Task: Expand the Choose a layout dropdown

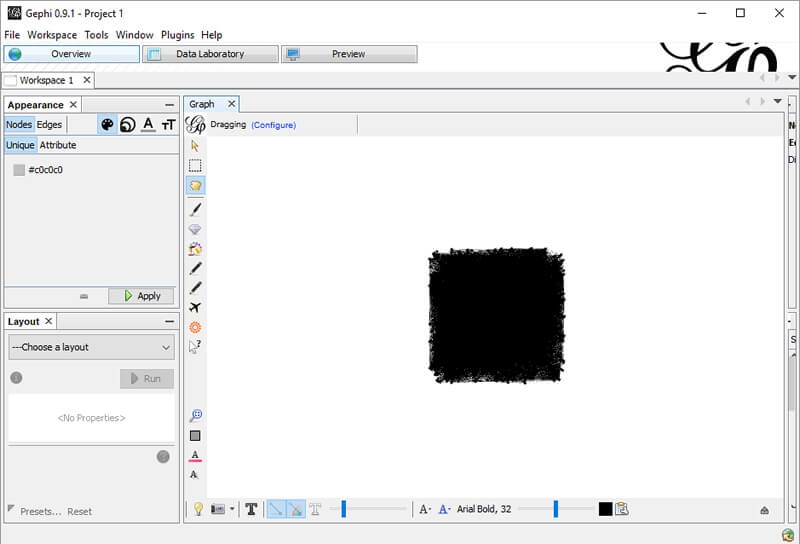Action: click(91, 347)
